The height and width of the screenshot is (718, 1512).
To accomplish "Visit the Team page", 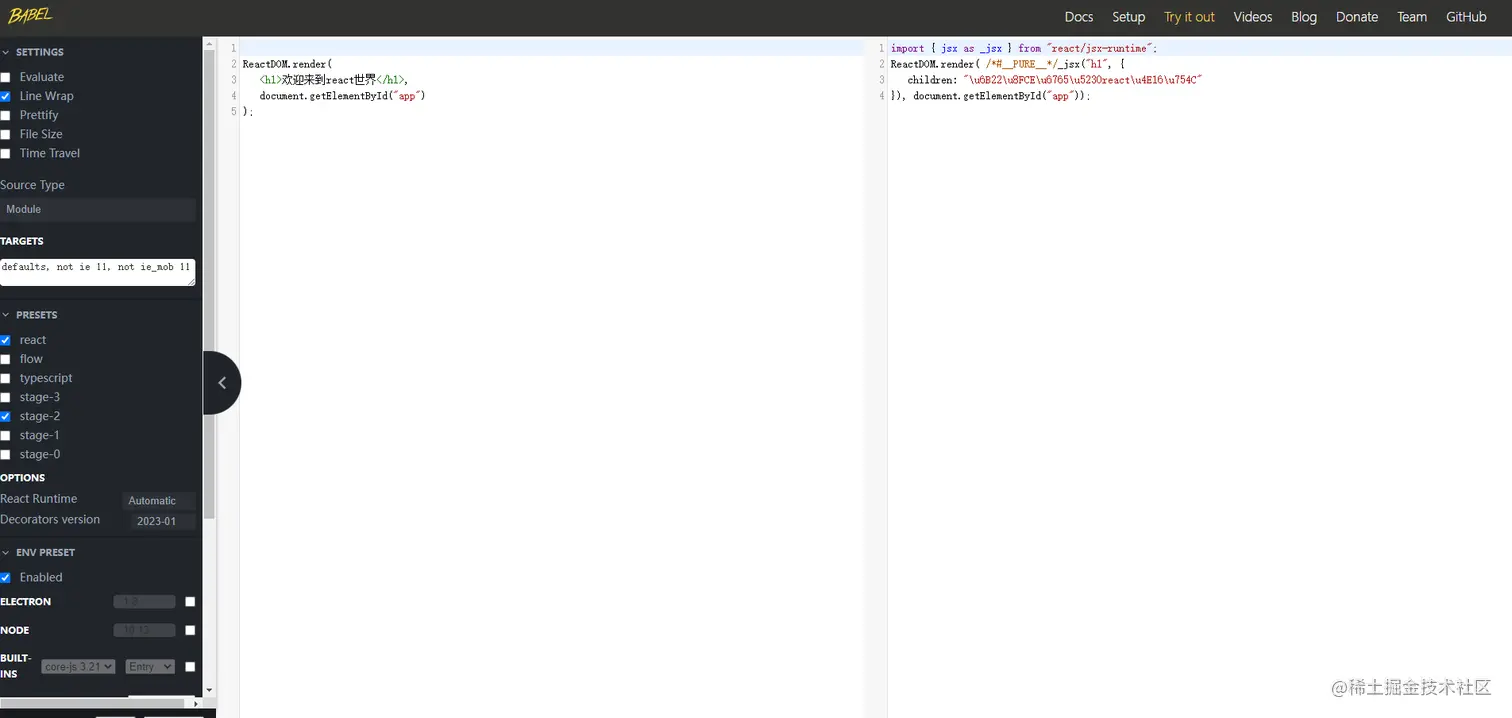I will pos(1412,17).
